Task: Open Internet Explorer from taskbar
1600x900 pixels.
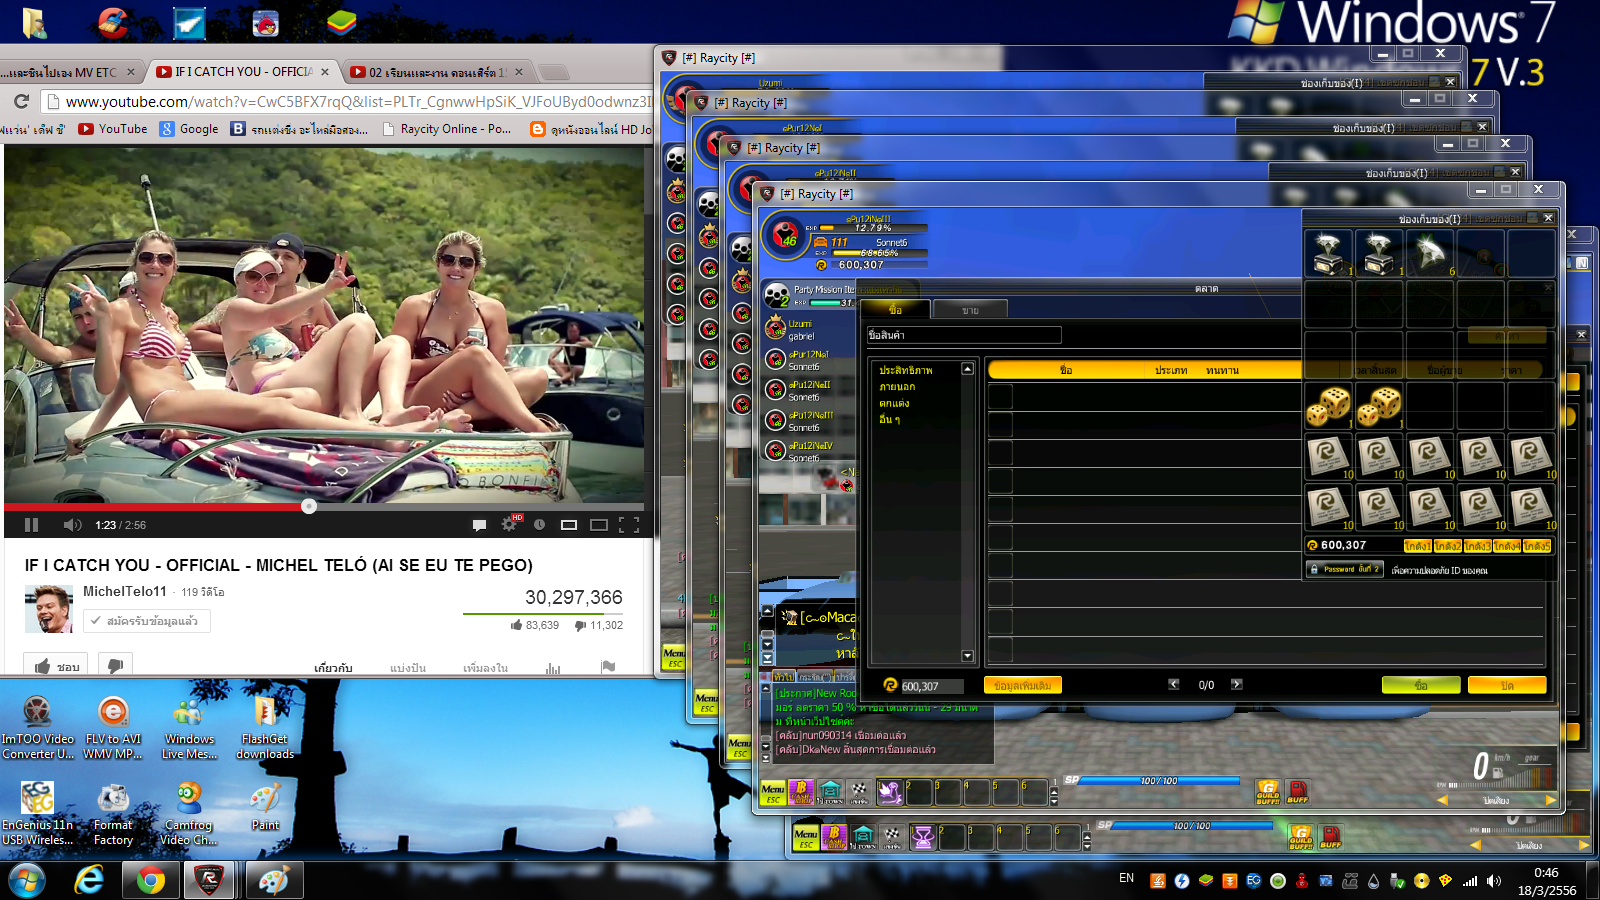Action: [90, 880]
